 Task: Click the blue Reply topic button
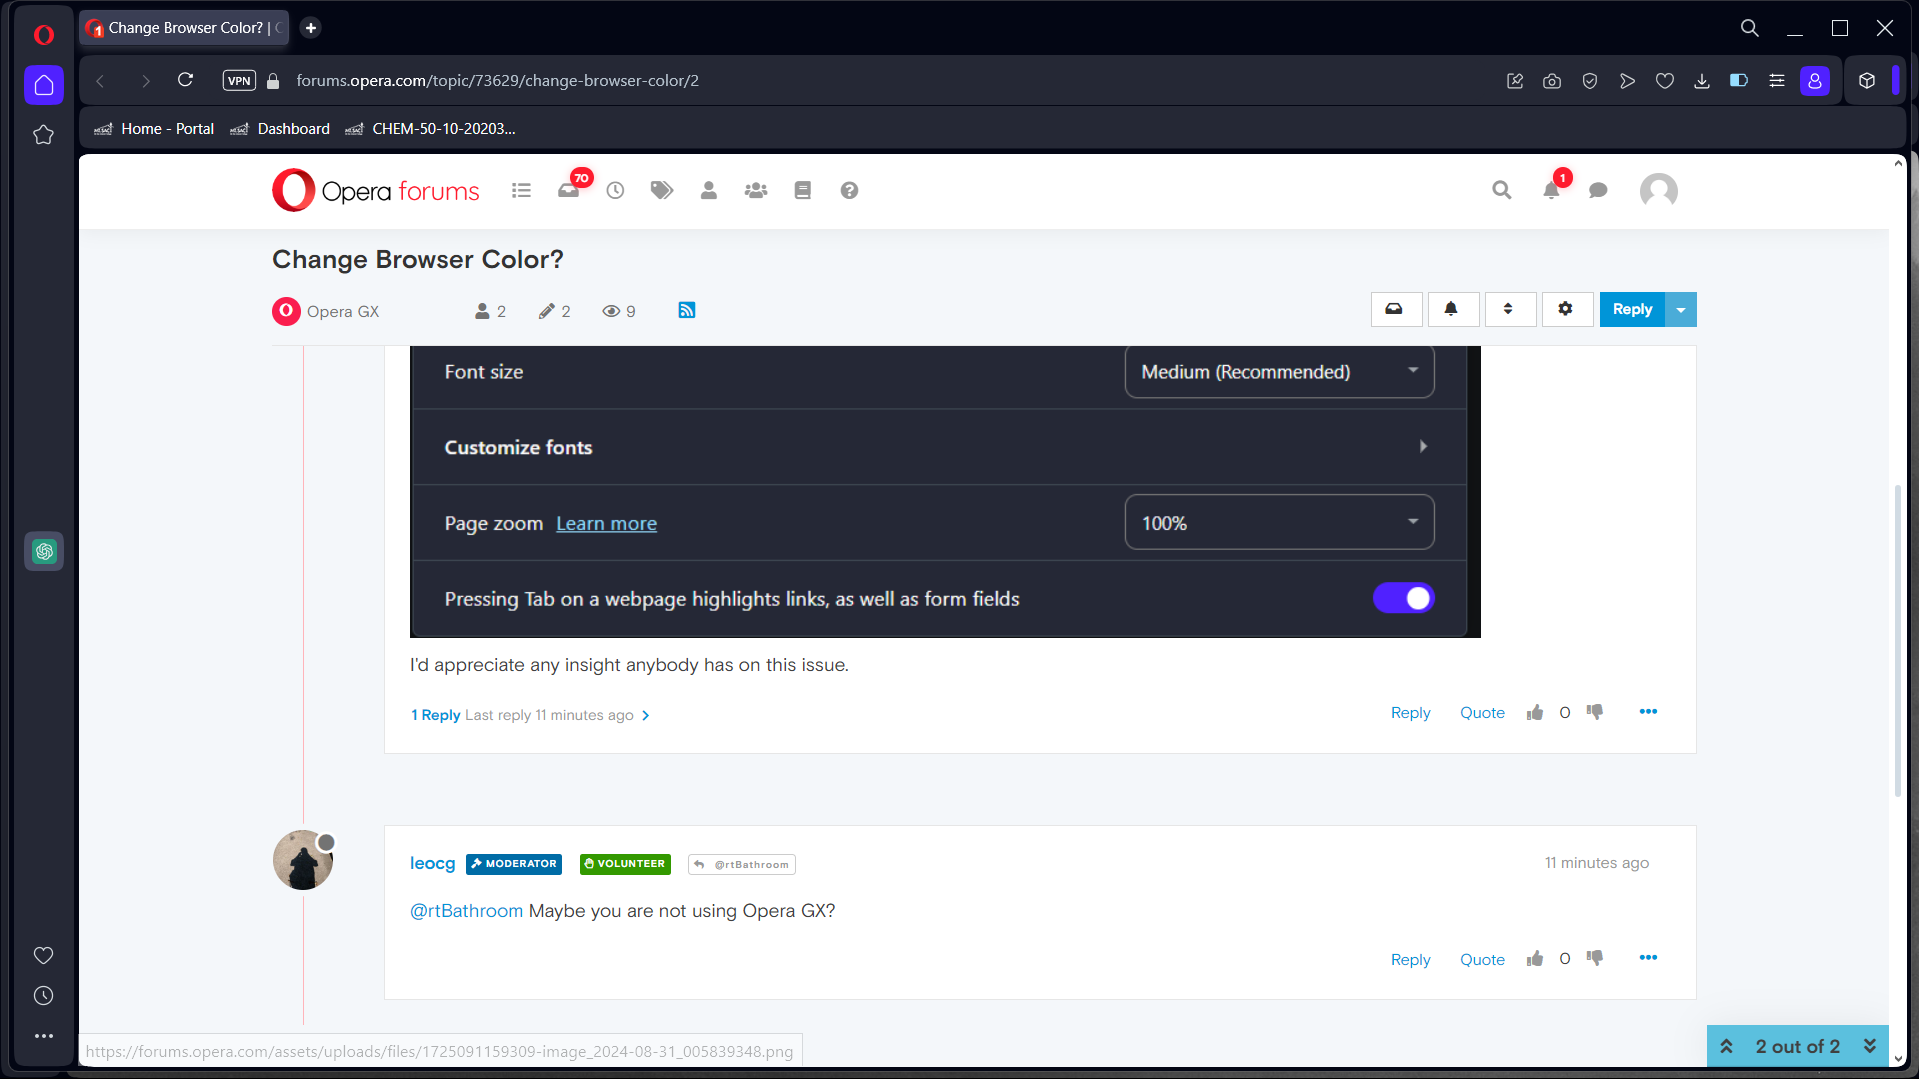click(x=1632, y=310)
